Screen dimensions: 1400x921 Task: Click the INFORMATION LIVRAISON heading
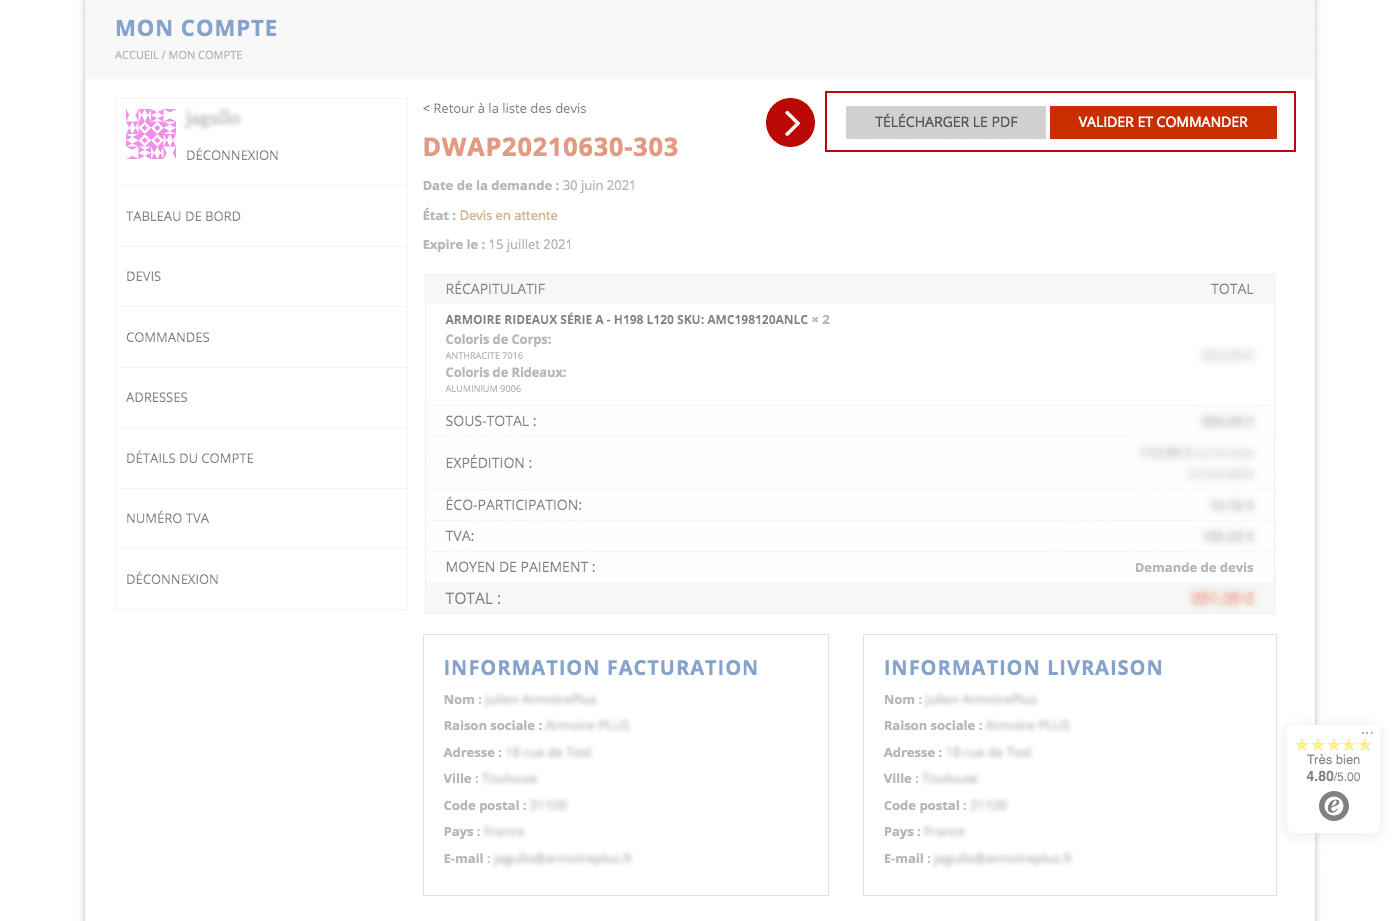tap(1023, 668)
